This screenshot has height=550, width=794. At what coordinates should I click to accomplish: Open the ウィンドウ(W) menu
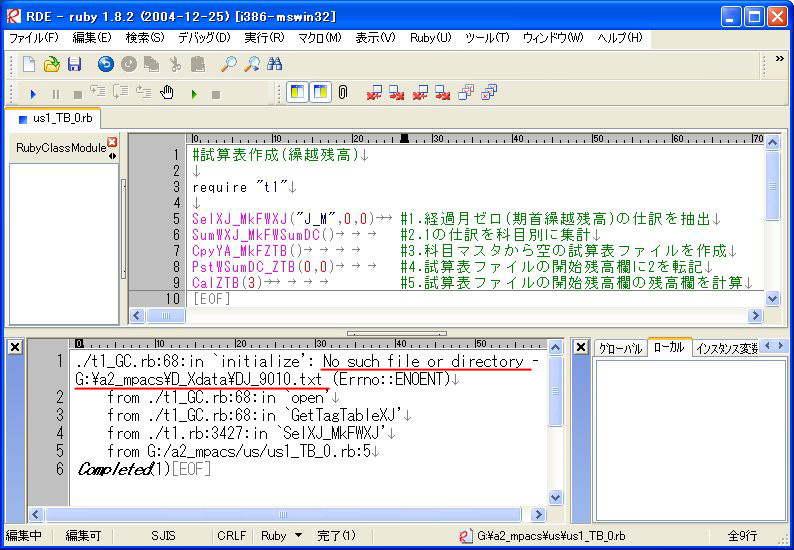click(x=553, y=38)
